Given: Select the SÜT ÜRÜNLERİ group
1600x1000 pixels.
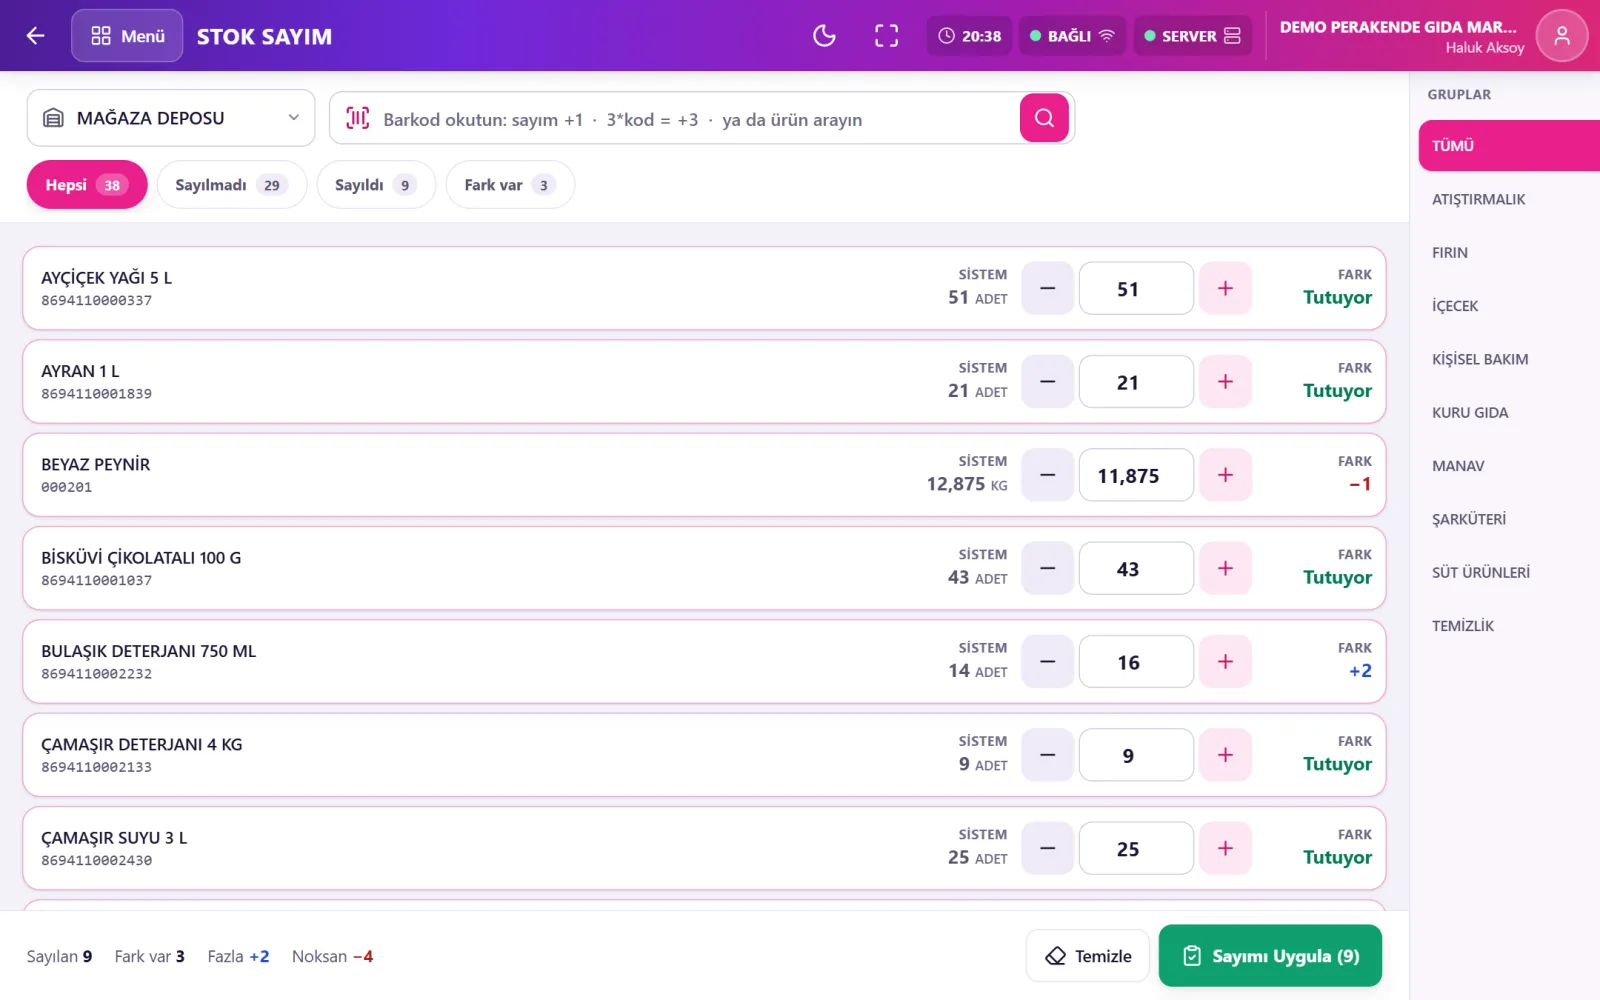Looking at the screenshot, I should click(1509, 572).
